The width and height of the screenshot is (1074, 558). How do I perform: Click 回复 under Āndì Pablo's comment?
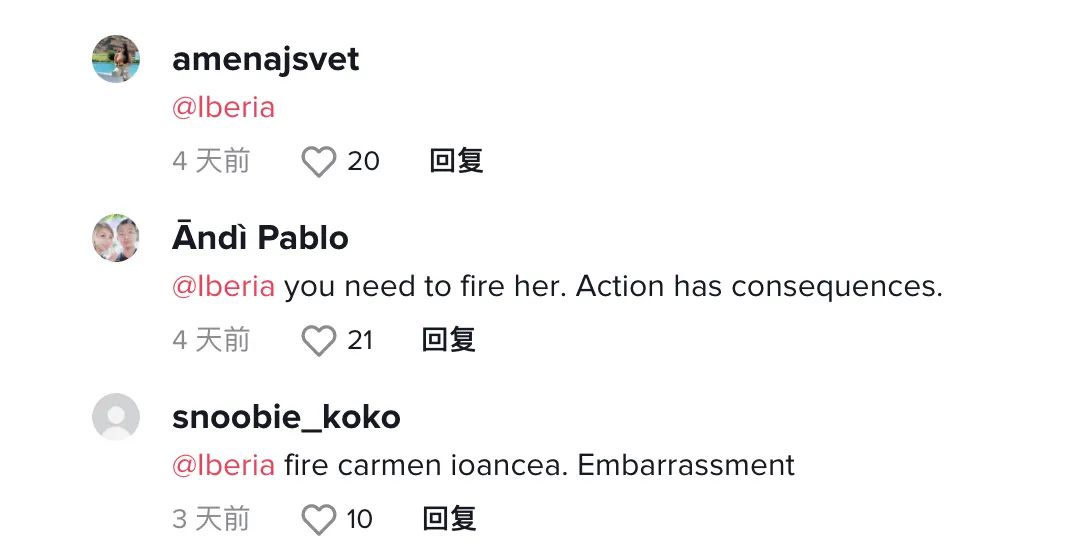click(449, 340)
